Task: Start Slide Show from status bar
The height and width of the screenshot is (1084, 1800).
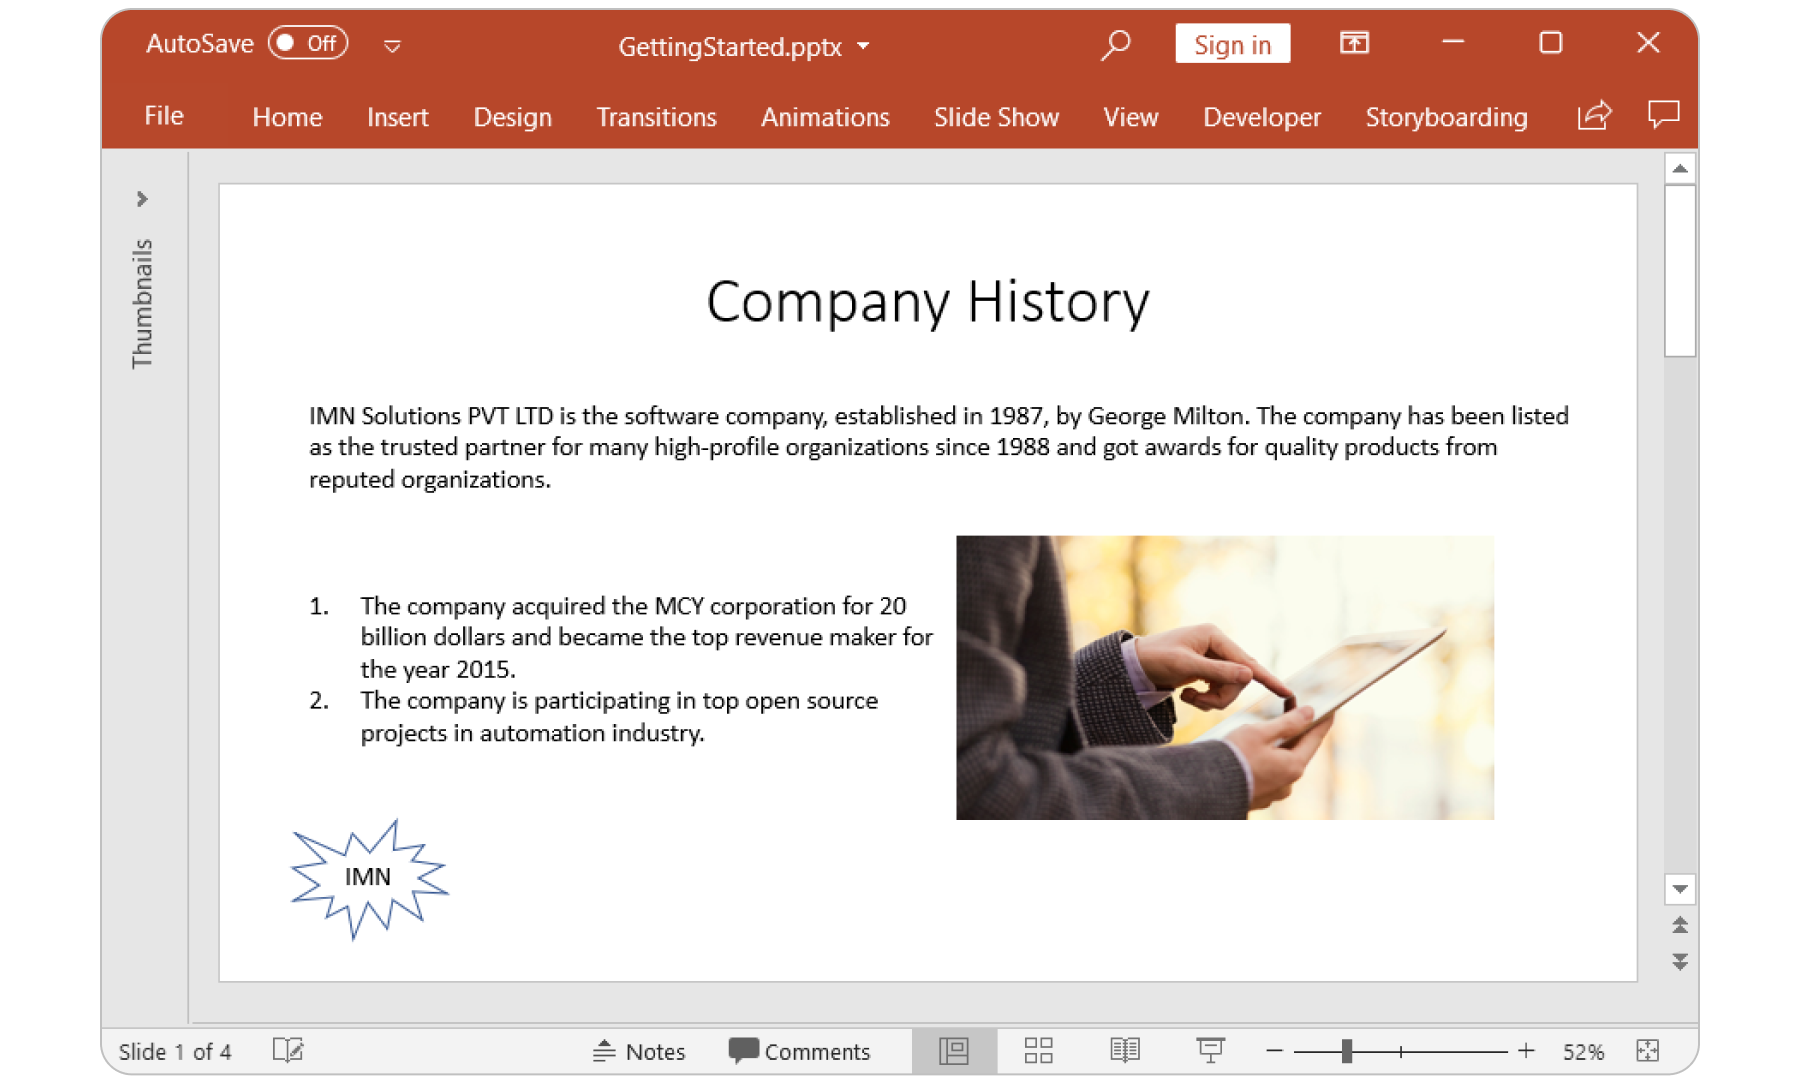Action: 1211,1051
